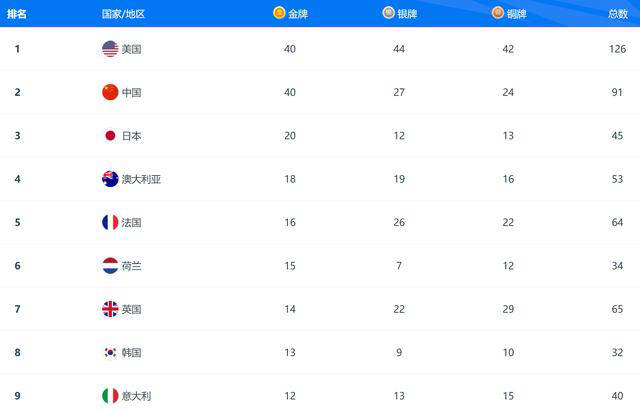This screenshot has width=640, height=410.
Task: Sort by 总数 column header
Action: click(618, 14)
